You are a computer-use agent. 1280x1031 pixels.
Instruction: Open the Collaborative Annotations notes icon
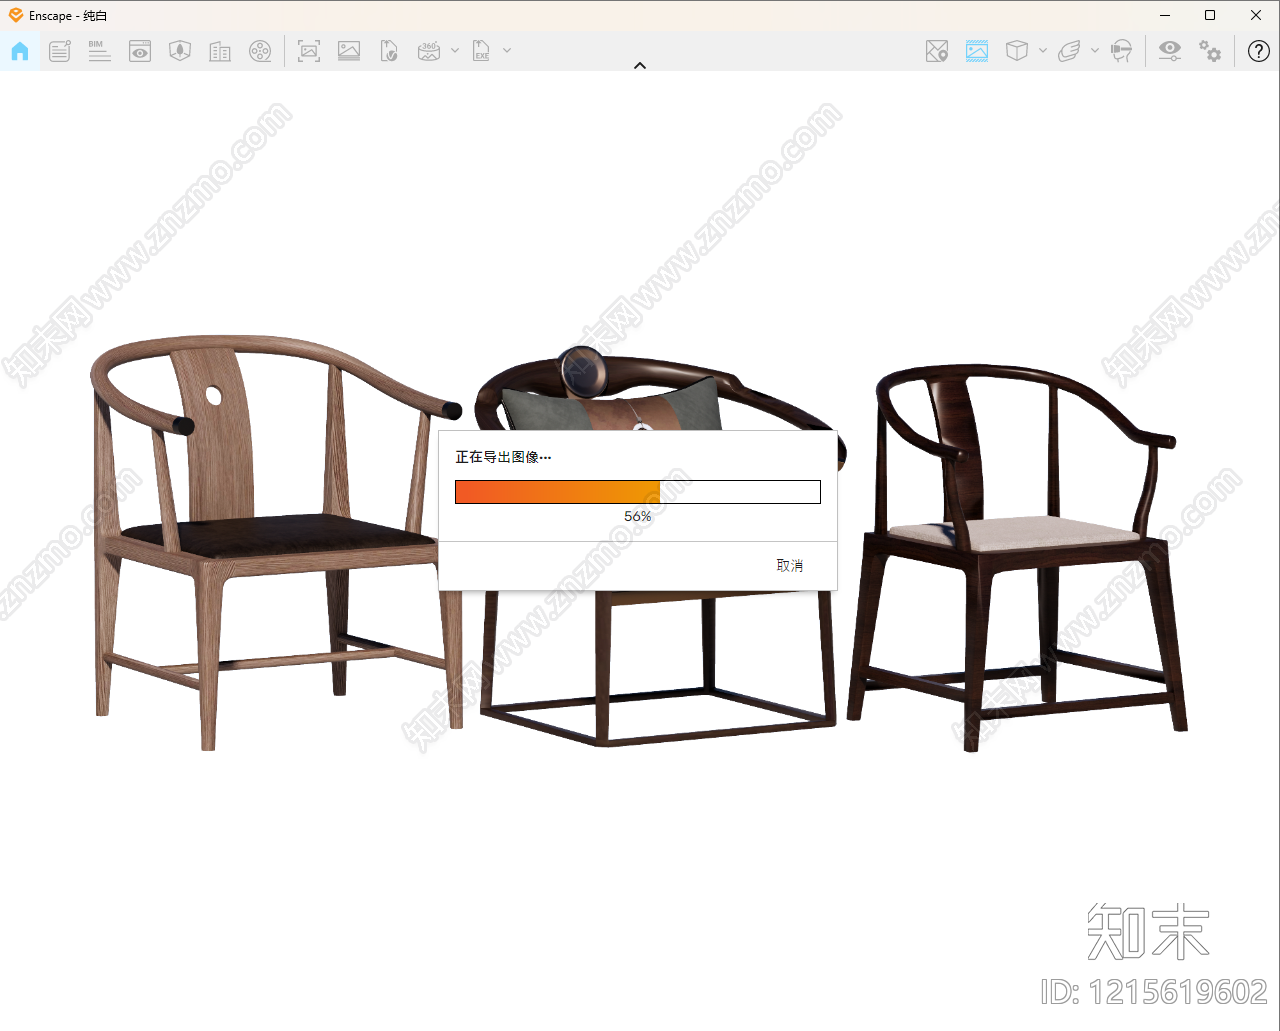60,51
